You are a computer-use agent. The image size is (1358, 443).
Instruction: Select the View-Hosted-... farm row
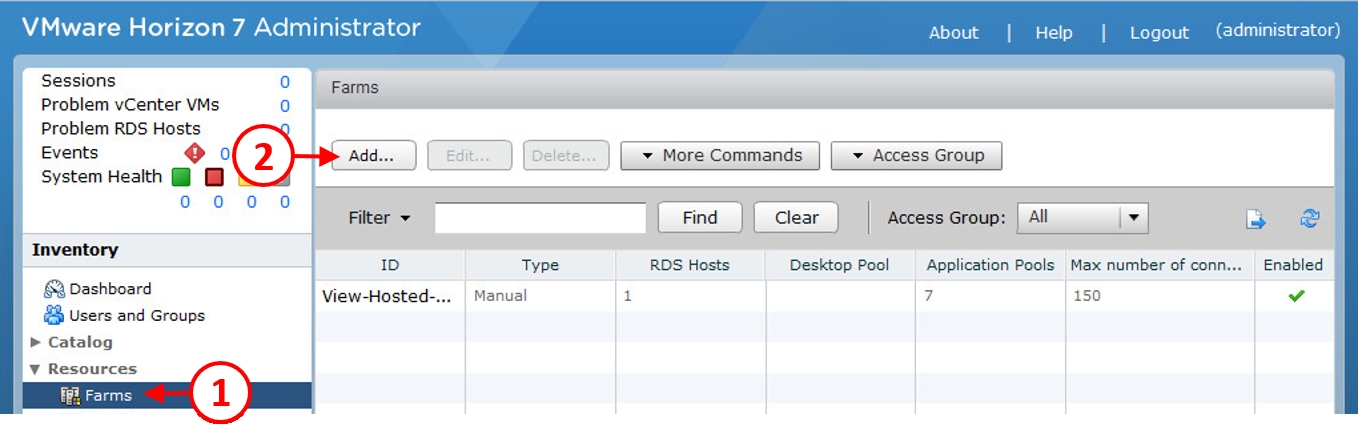pos(825,296)
